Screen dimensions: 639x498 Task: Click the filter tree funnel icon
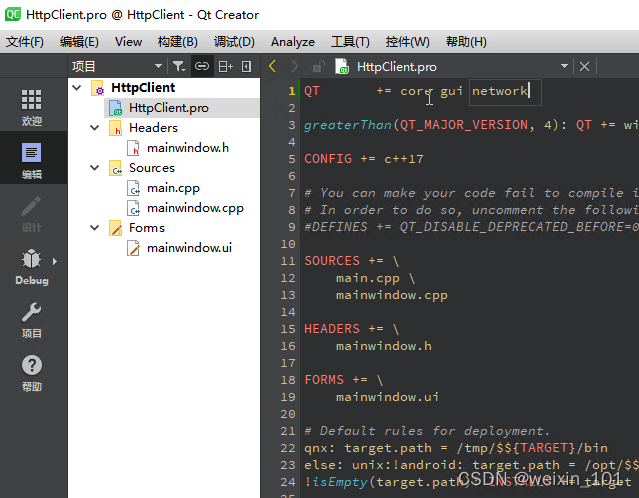coord(179,66)
